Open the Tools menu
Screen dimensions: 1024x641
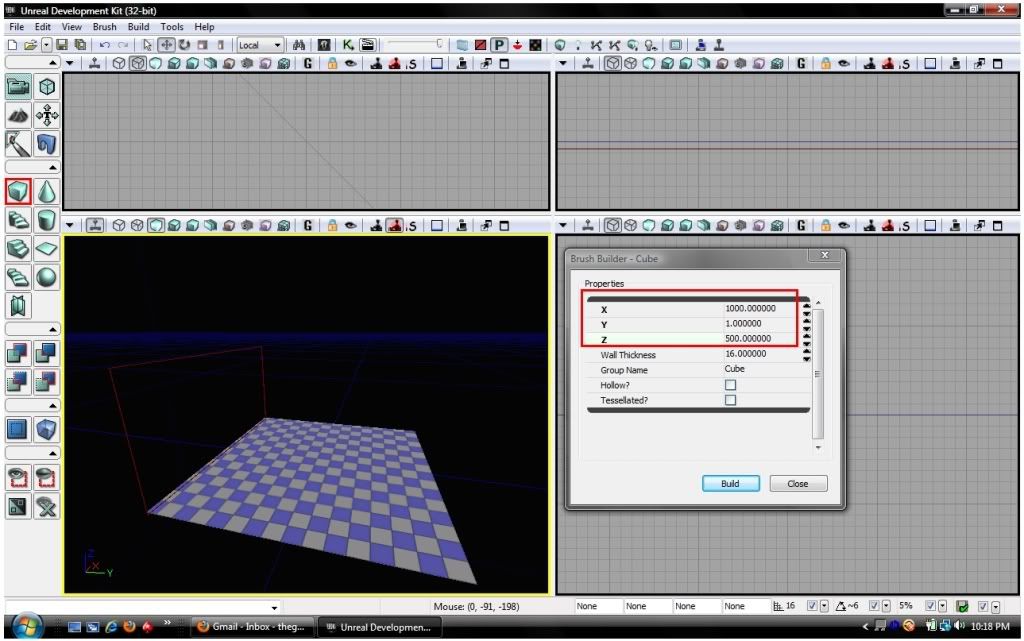[x=172, y=27]
